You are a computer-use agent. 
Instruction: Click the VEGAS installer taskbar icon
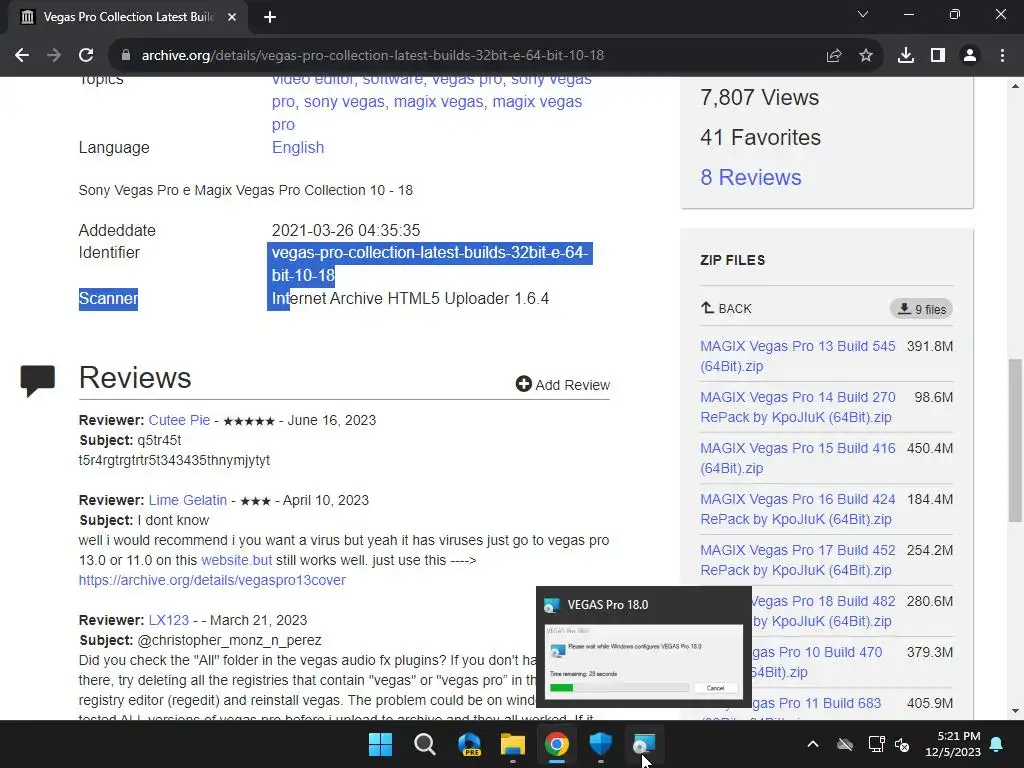[645, 744]
